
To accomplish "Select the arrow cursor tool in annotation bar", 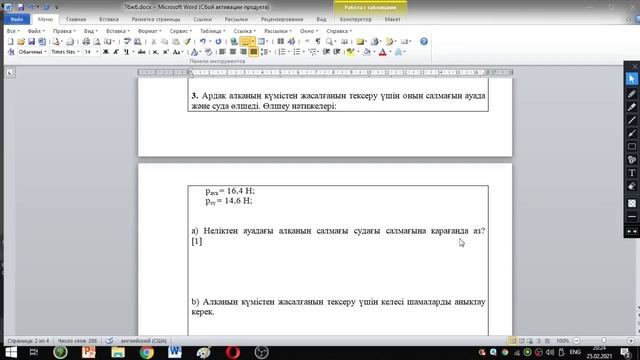I will tap(632, 79).
